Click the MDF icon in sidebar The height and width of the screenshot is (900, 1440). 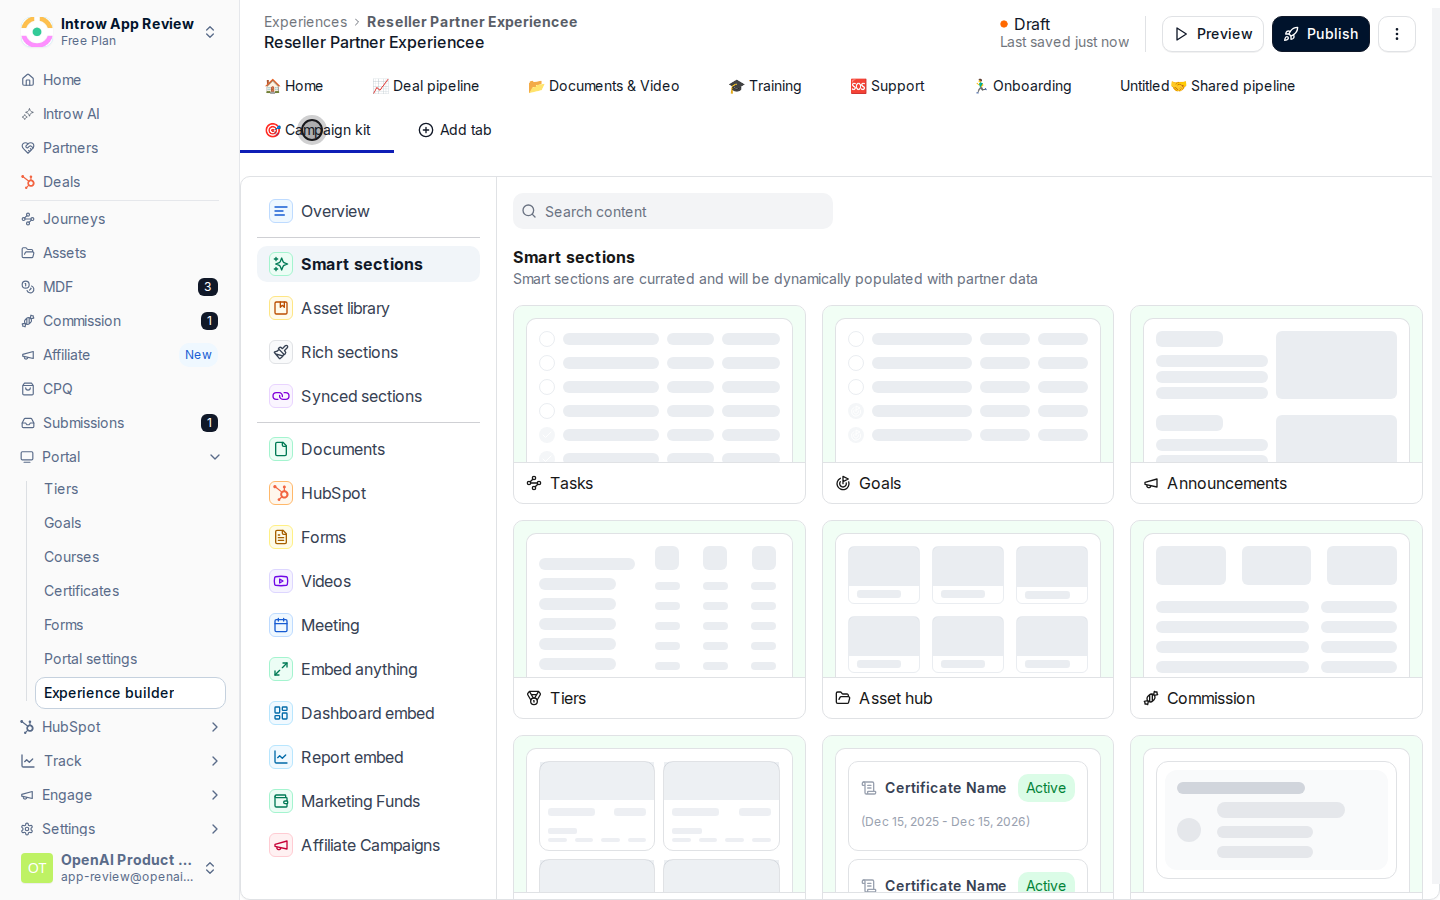(x=28, y=287)
